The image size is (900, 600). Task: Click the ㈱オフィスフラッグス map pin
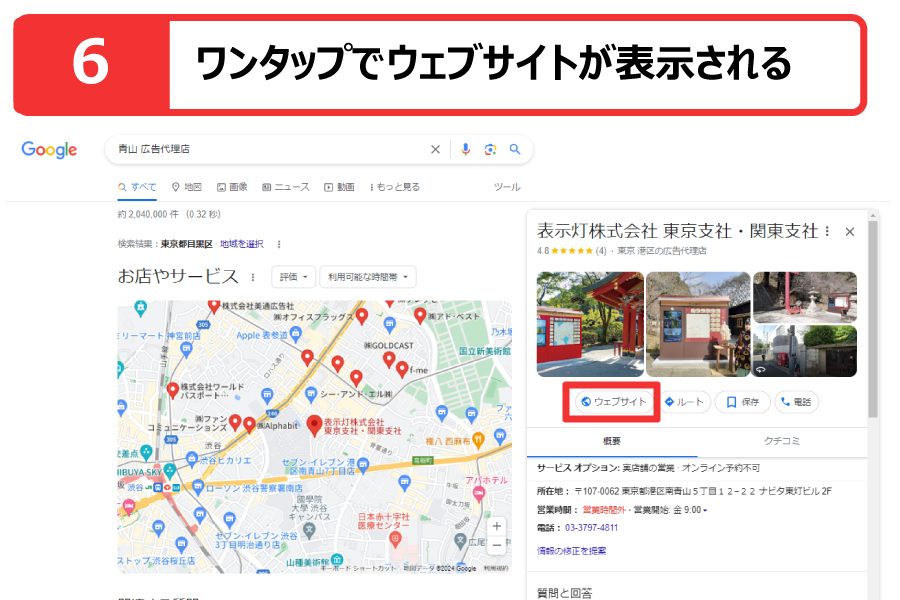[x=362, y=316]
